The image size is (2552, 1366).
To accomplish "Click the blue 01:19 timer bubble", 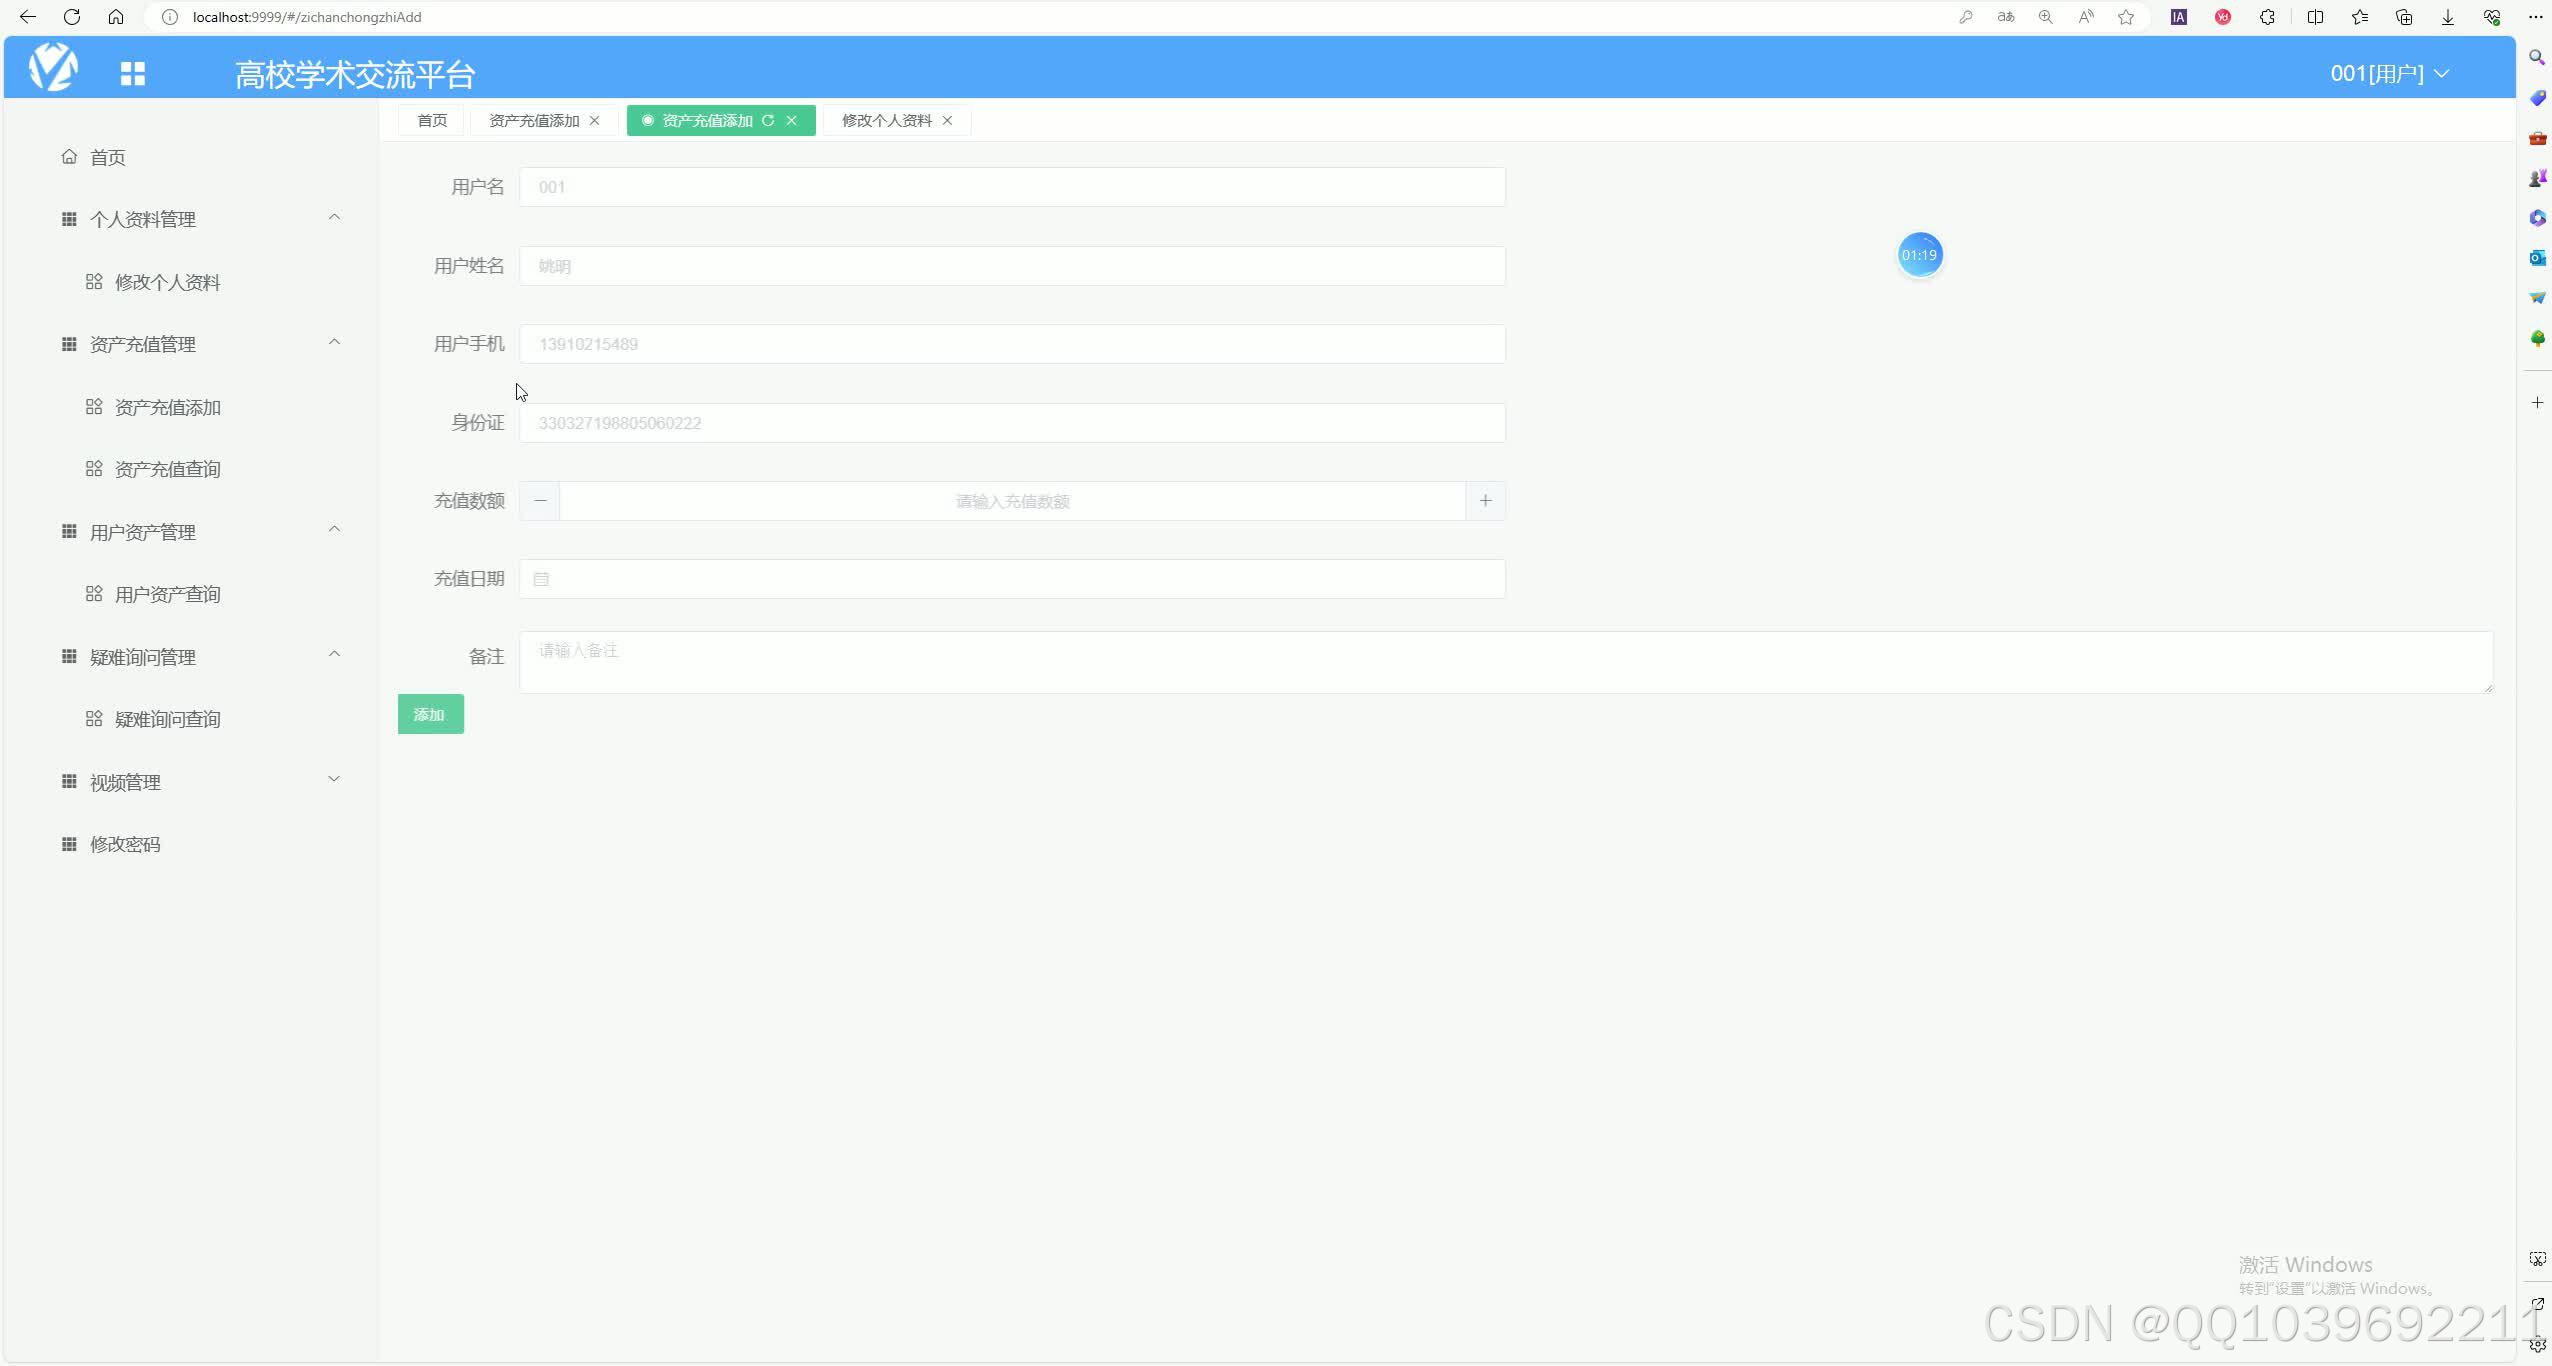I will [x=1919, y=255].
